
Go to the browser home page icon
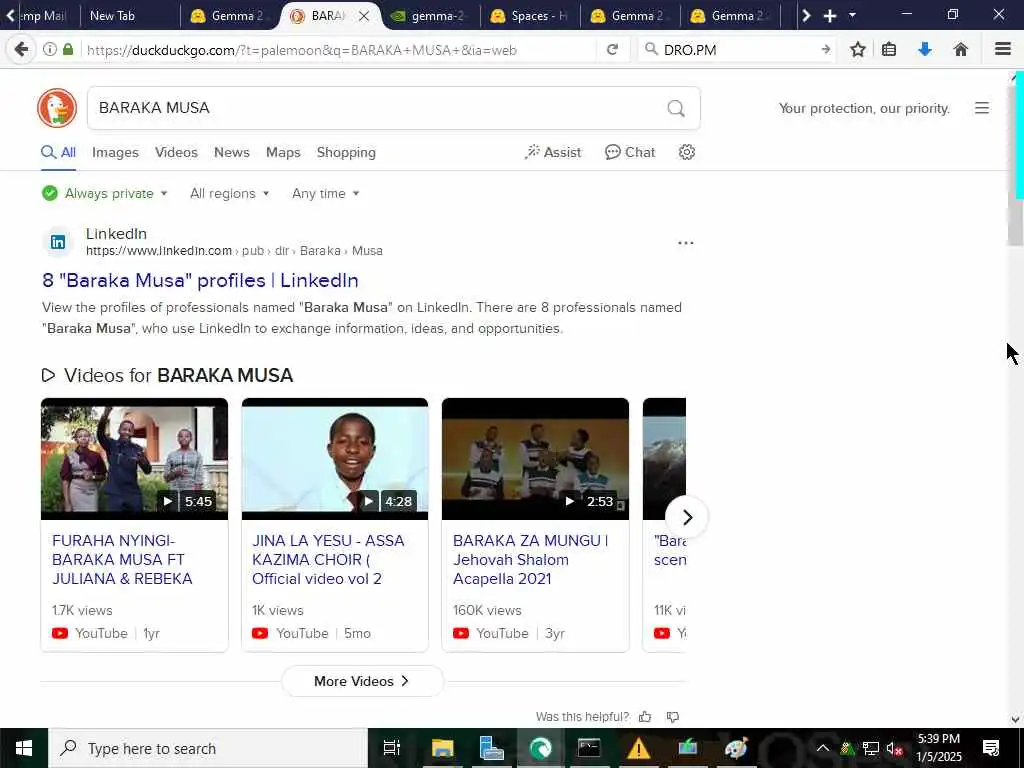point(960,50)
